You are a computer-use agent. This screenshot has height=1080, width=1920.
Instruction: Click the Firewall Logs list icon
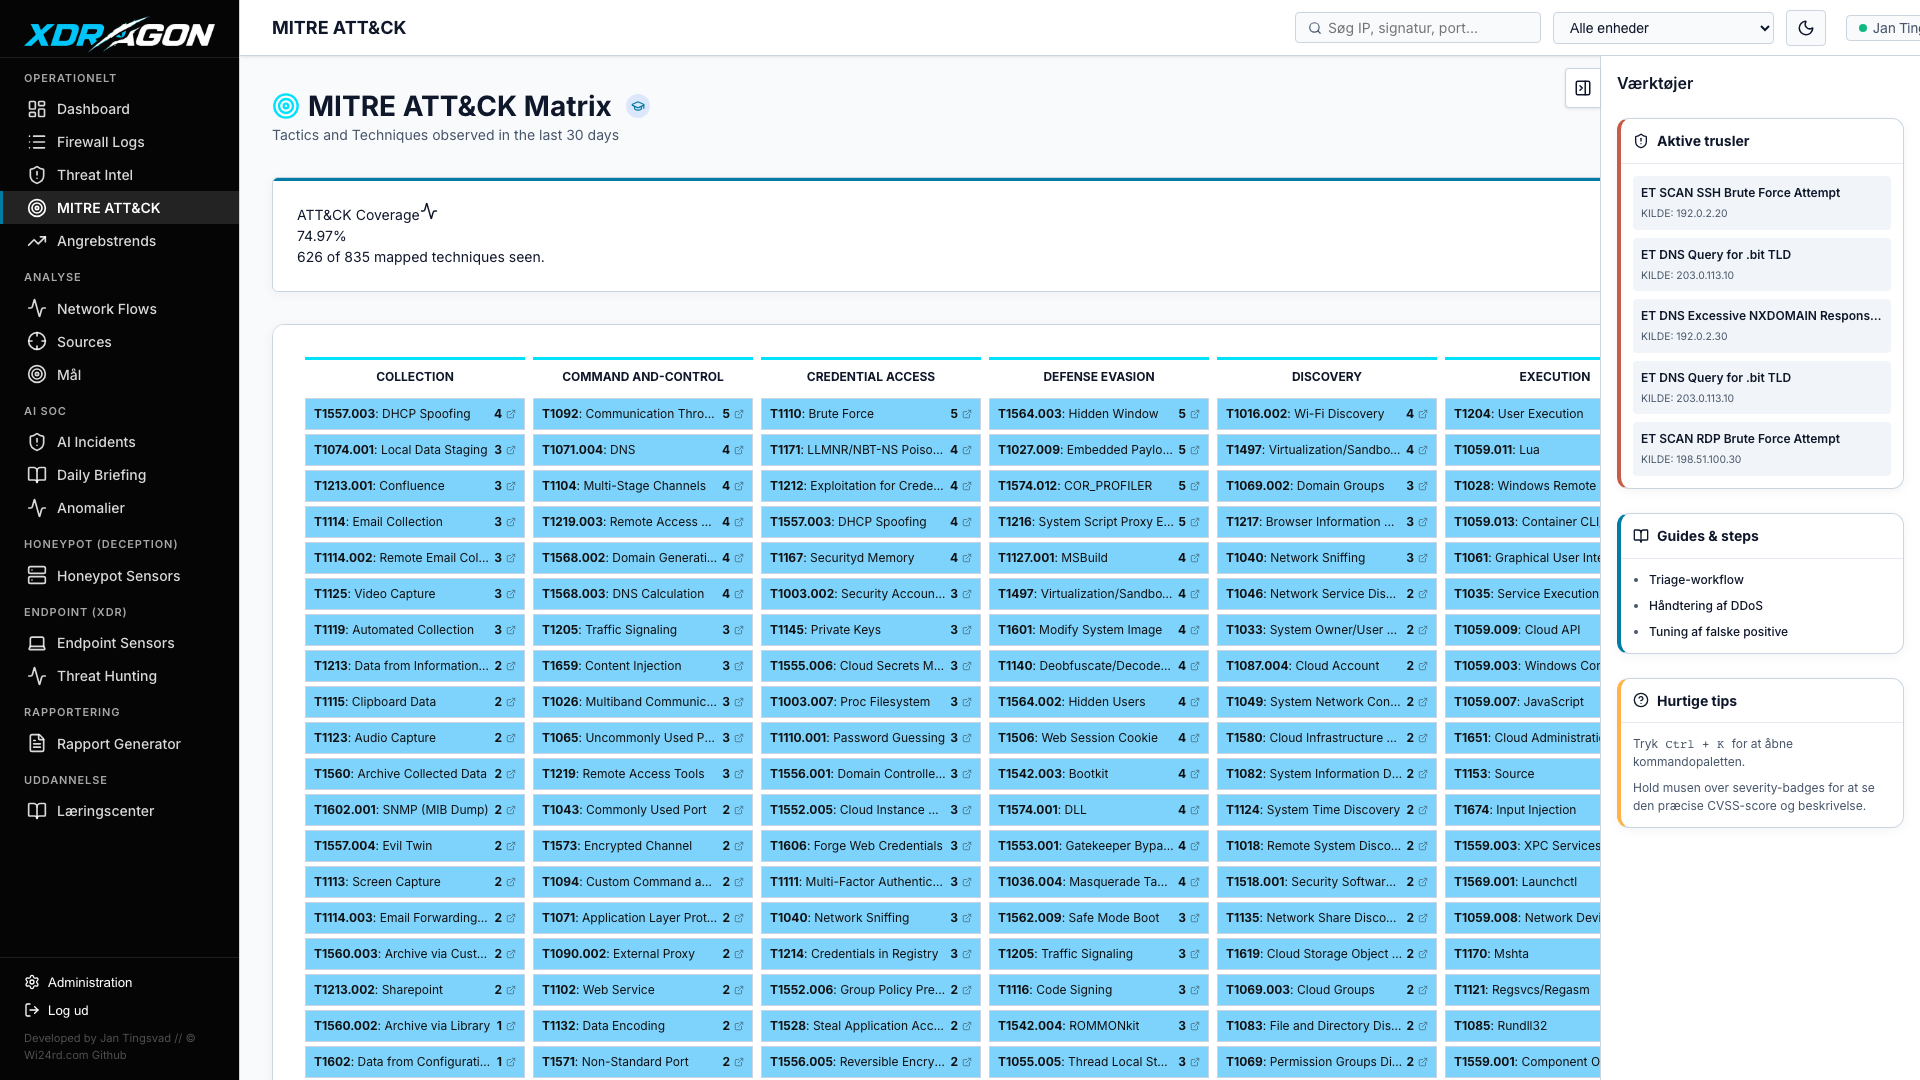click(37, 142)
